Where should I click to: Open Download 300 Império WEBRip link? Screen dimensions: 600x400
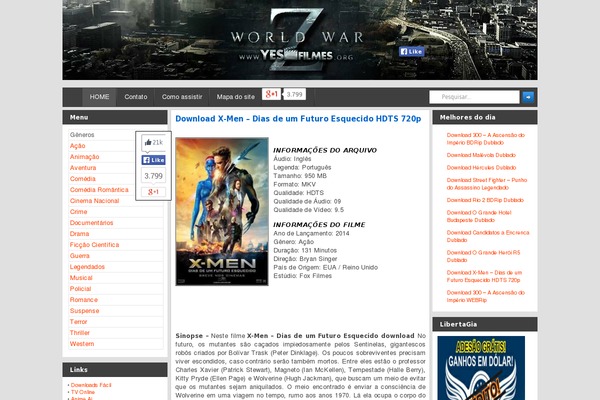pos(486,296)
